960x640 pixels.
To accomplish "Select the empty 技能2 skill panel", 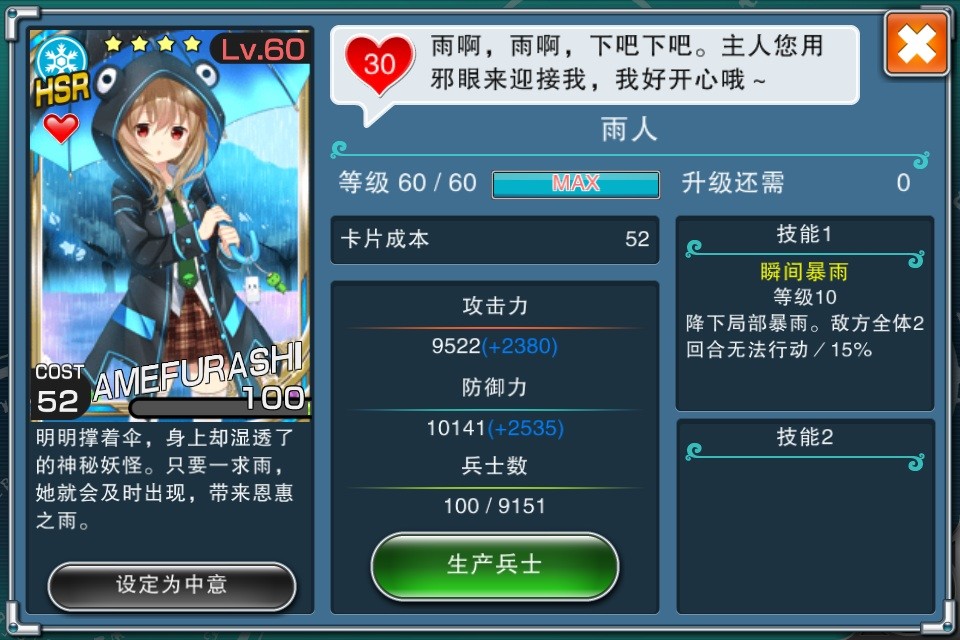I will (805, 516).
